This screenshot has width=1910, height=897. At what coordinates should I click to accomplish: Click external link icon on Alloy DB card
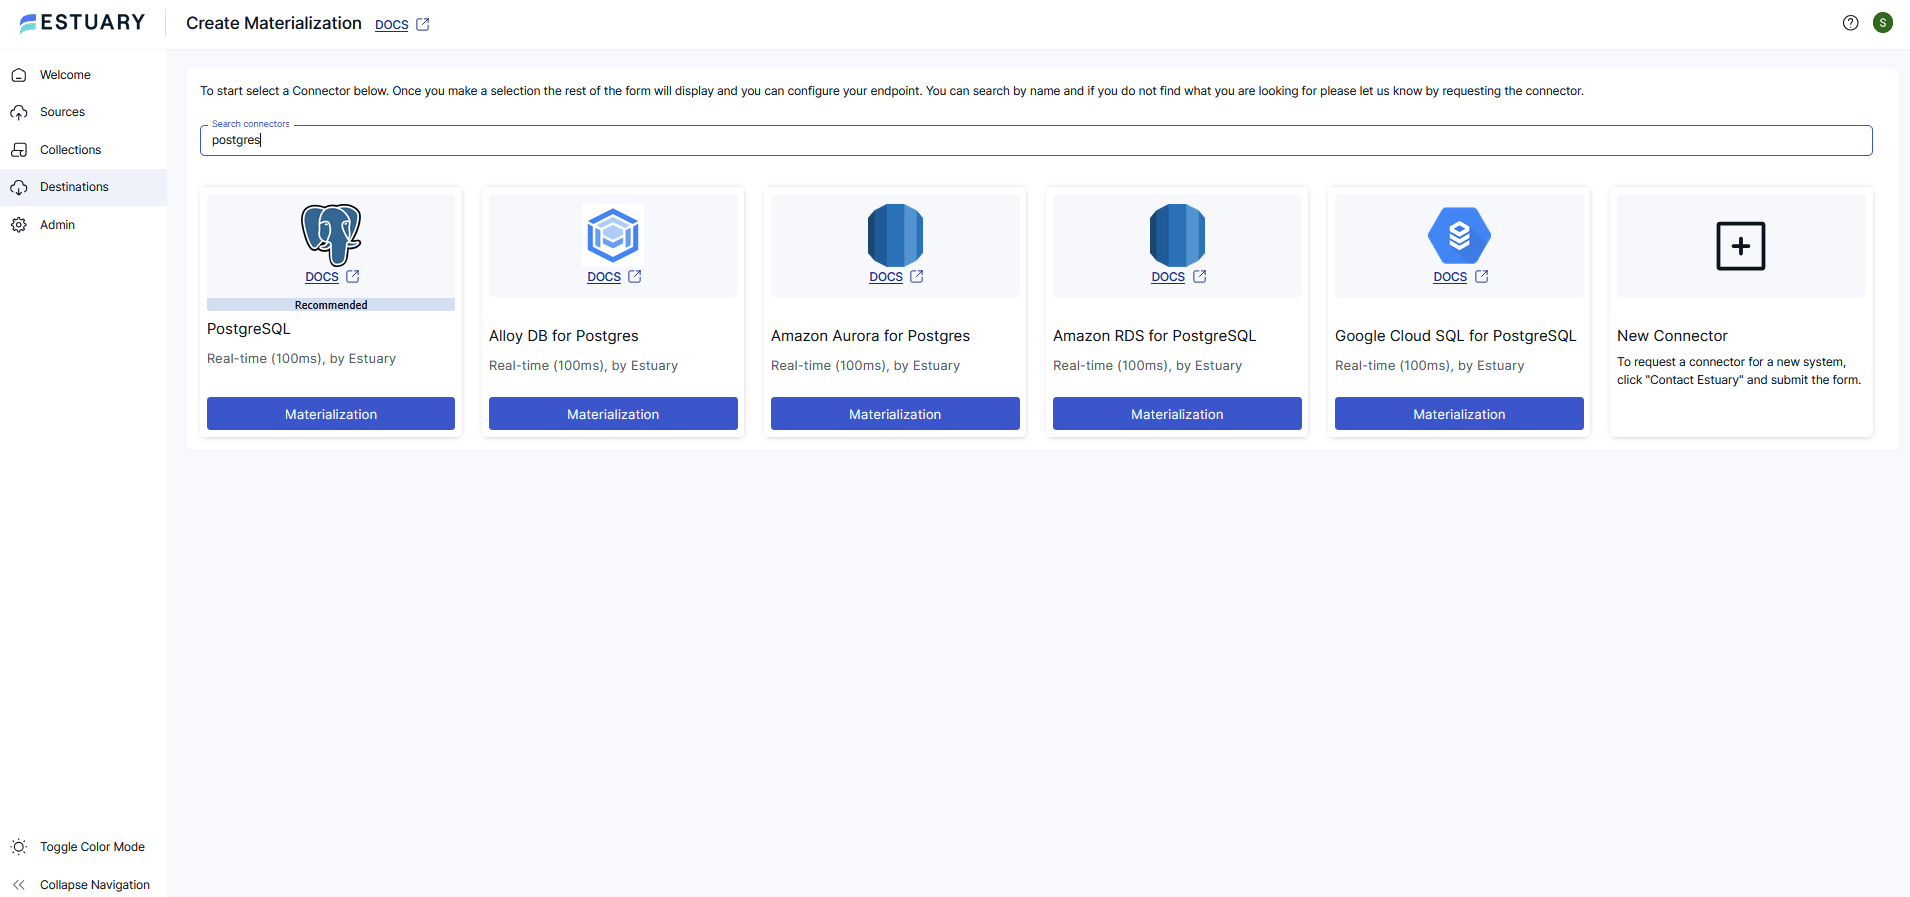pos(635,276)
